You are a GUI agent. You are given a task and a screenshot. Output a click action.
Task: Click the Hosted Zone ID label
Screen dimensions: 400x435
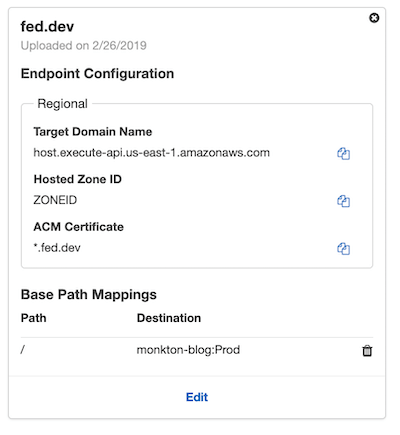coord(77,179)
